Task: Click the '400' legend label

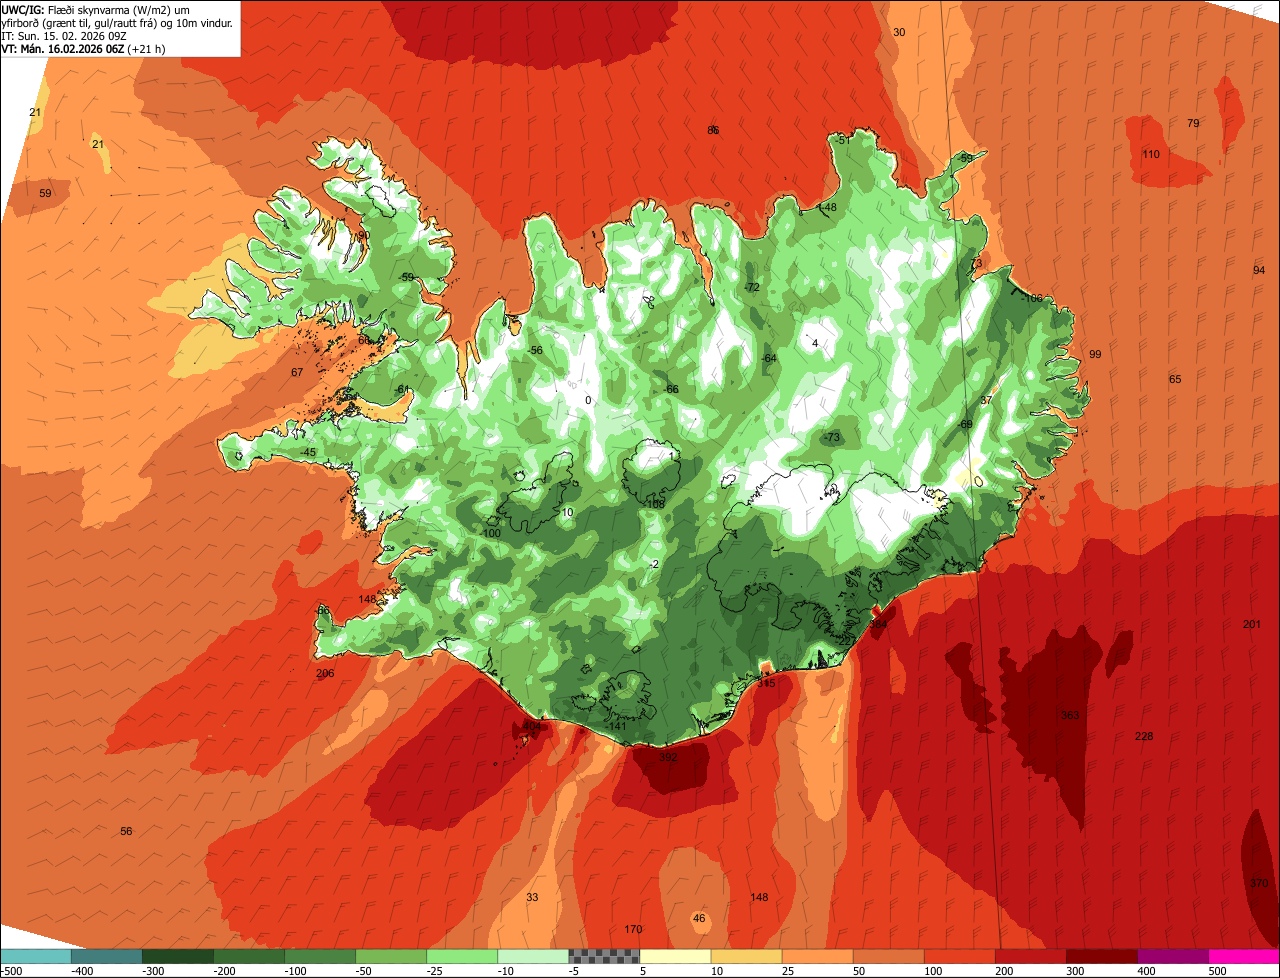Action: pos(1147,971)
